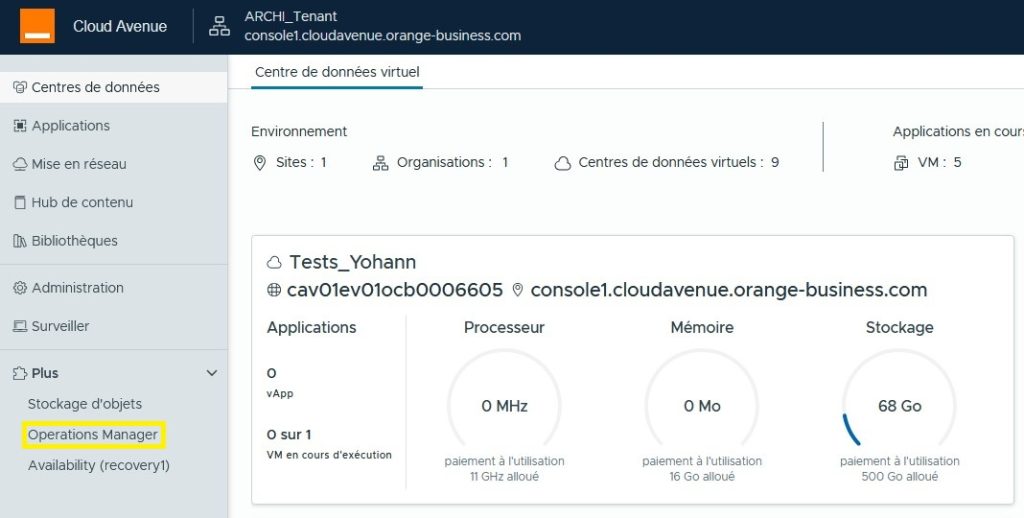1024x518 pixels.
Task: Click the Mémoire 0 Mo gauge
Action: (x=702, y=406)
